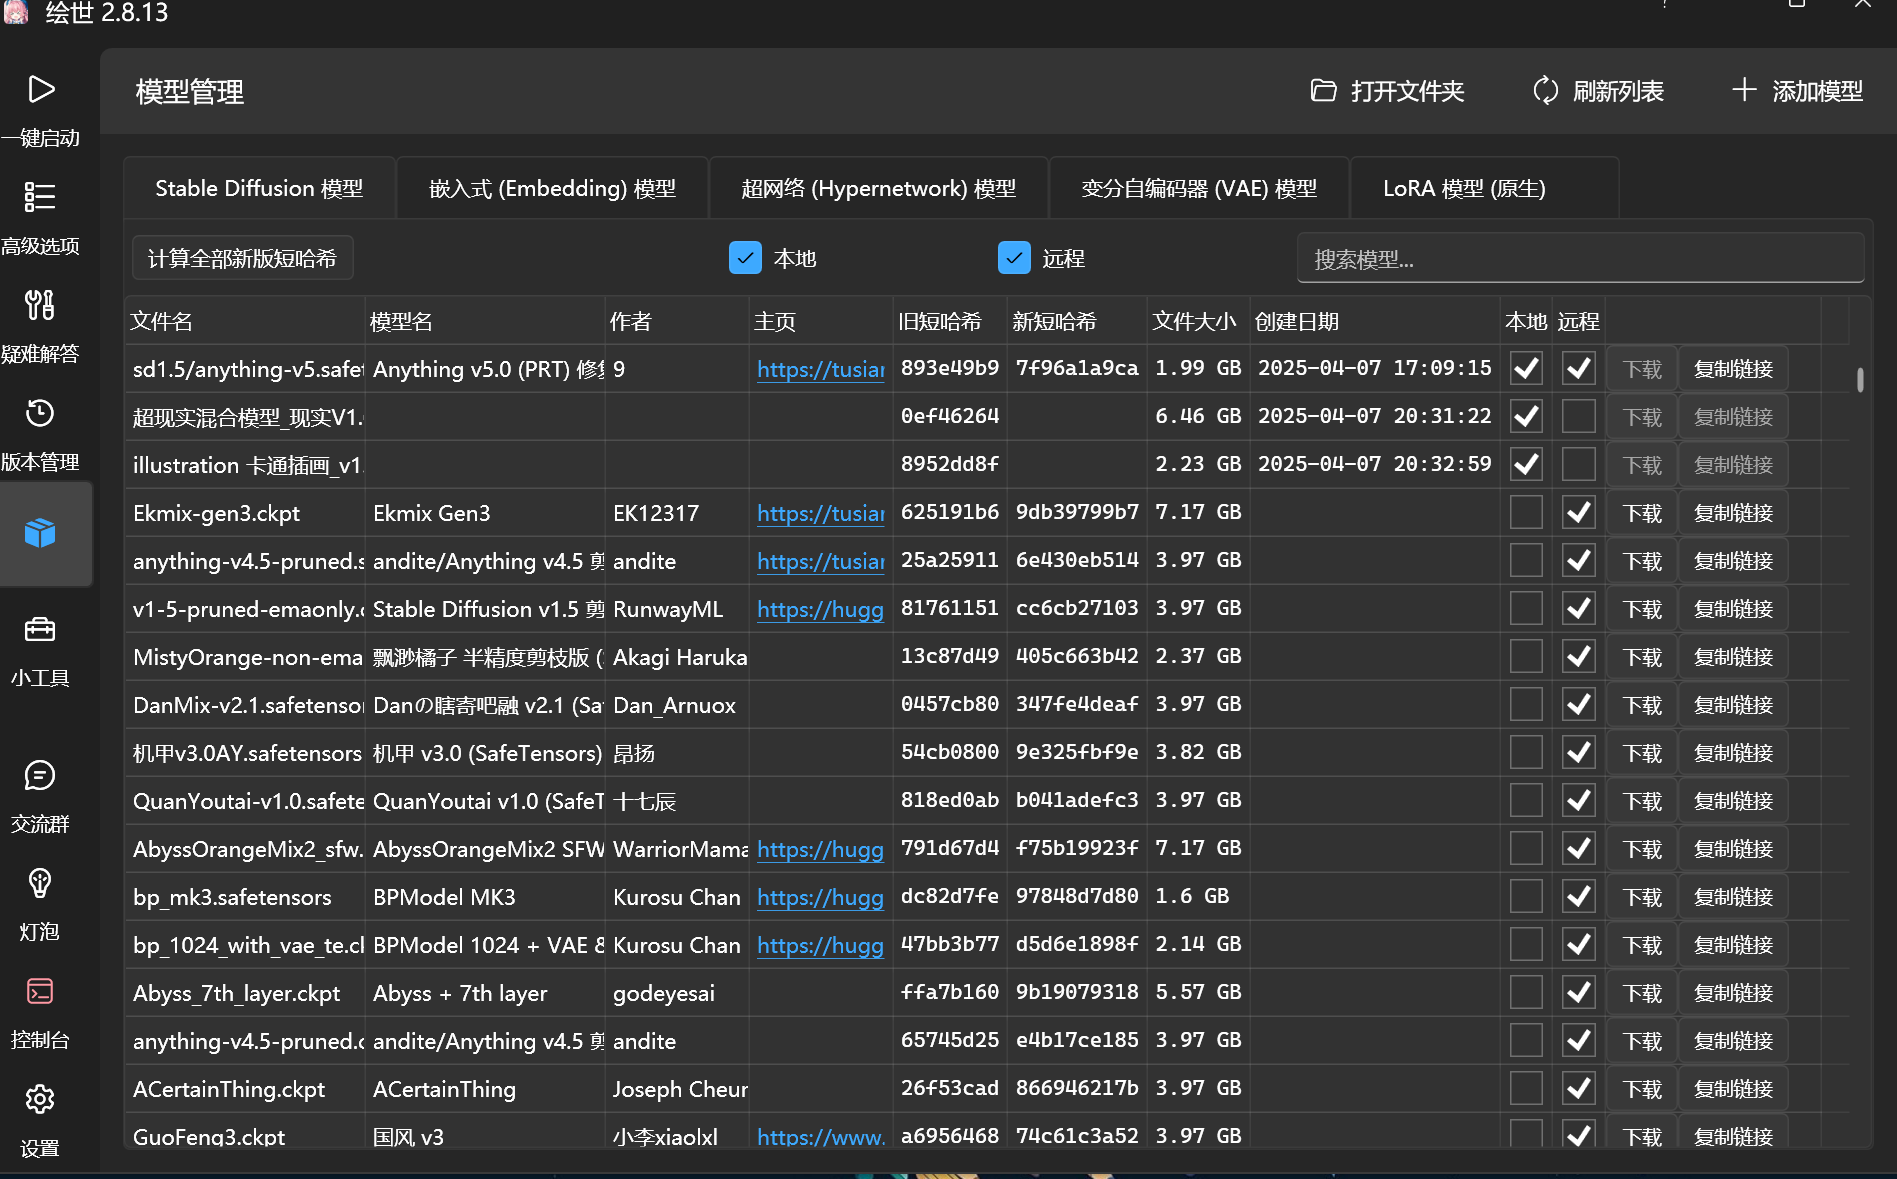
Task: Open 高级选项 list icon in sidebar
Action: pos(40,197)
